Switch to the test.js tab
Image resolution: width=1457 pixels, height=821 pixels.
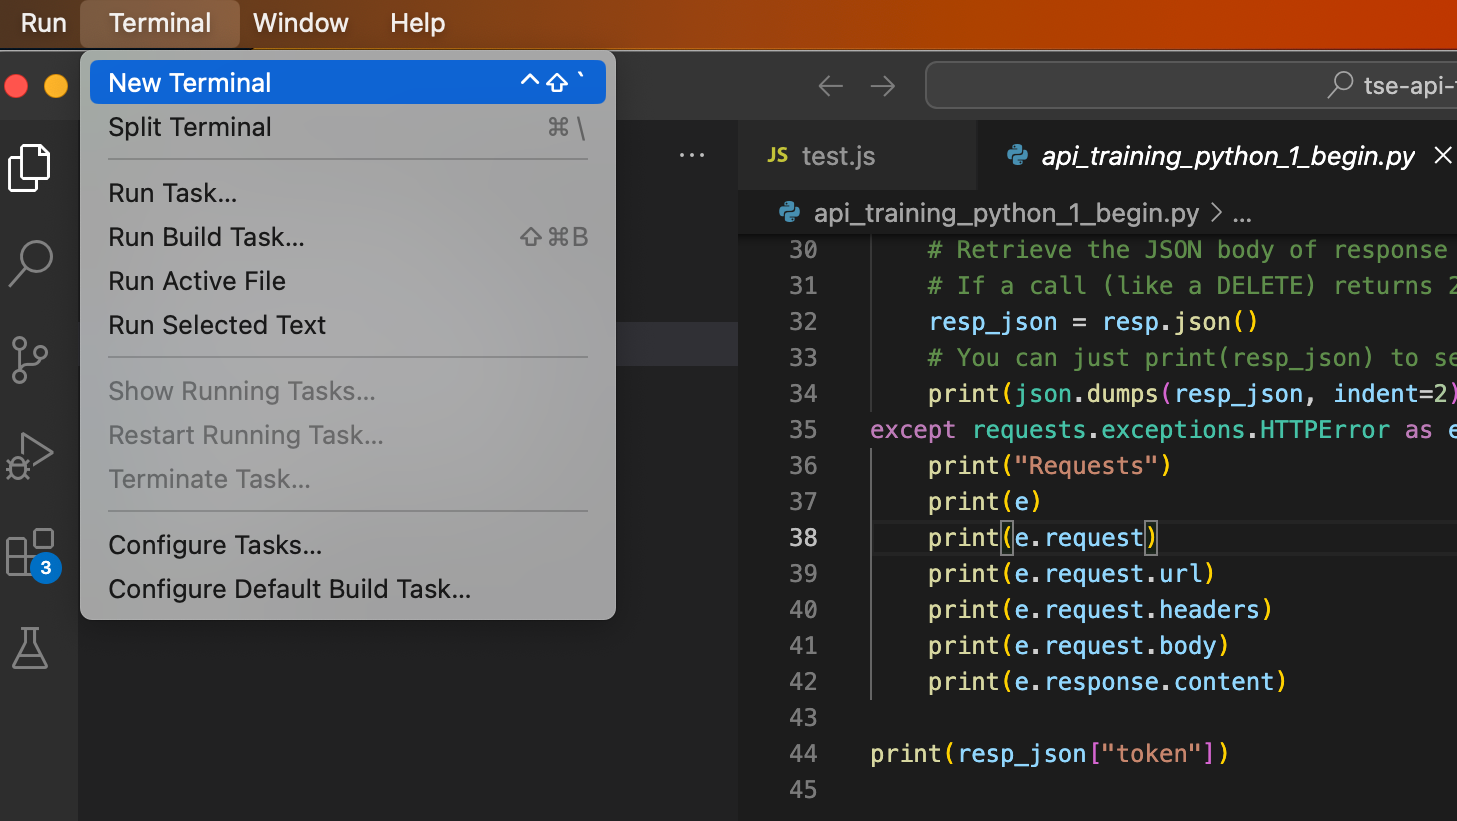click(838, 155)
